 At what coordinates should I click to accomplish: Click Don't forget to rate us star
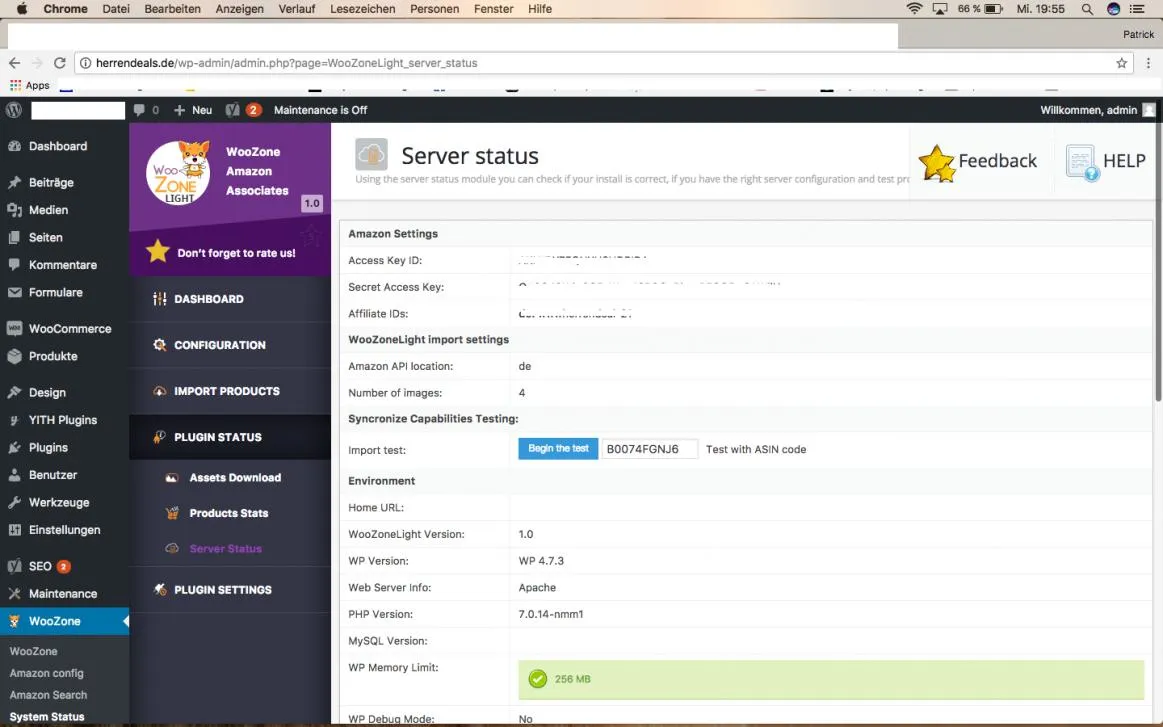pos(157,251)
